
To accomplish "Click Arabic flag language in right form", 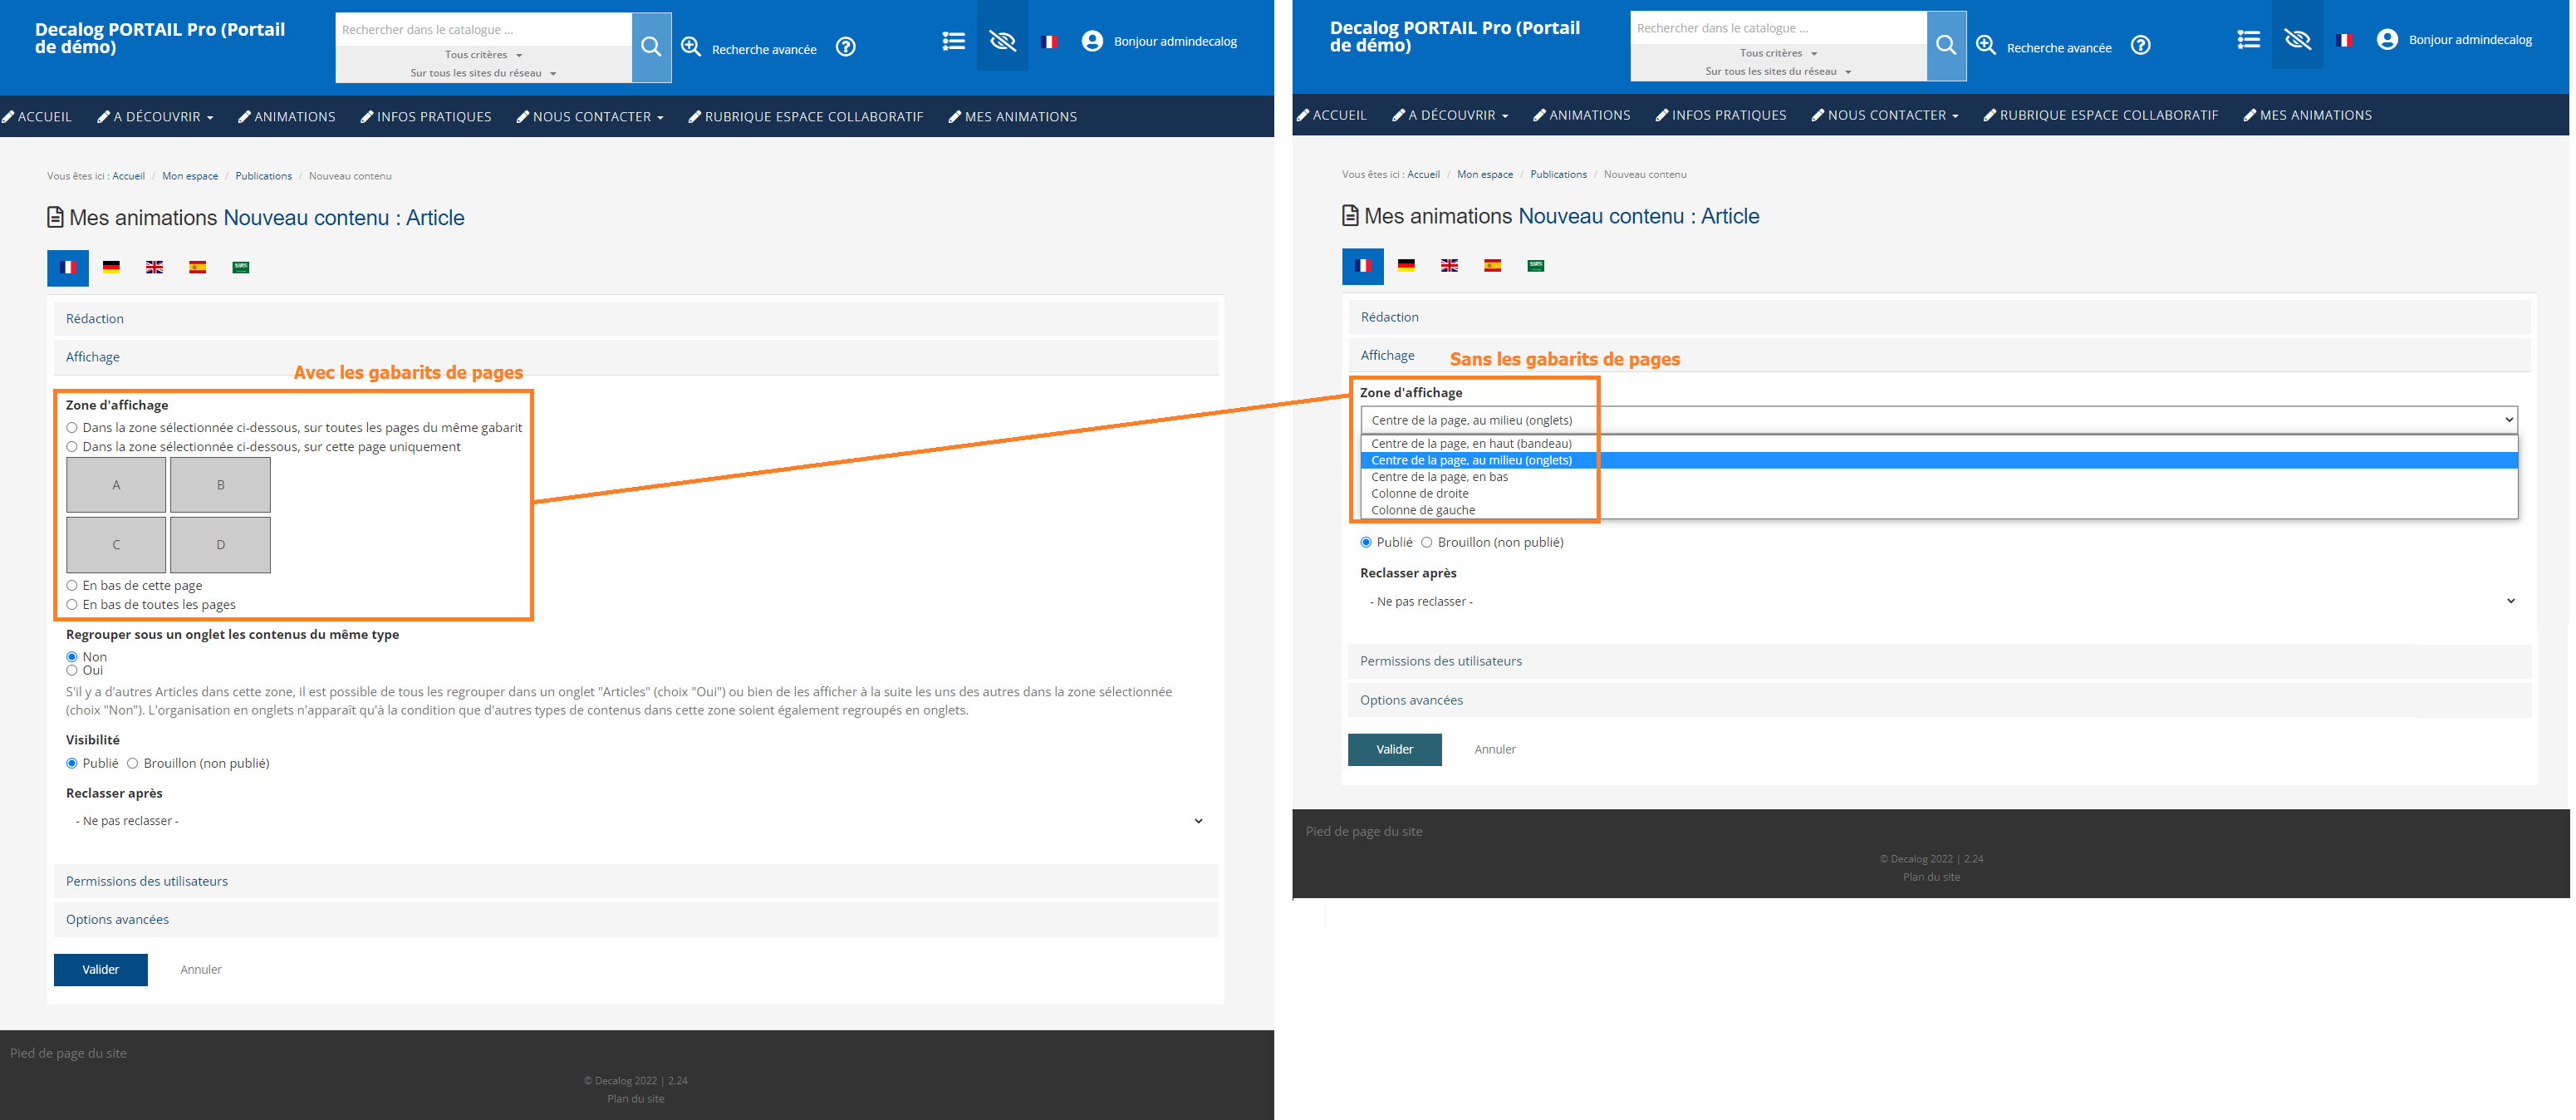I will pos(1535,266).
